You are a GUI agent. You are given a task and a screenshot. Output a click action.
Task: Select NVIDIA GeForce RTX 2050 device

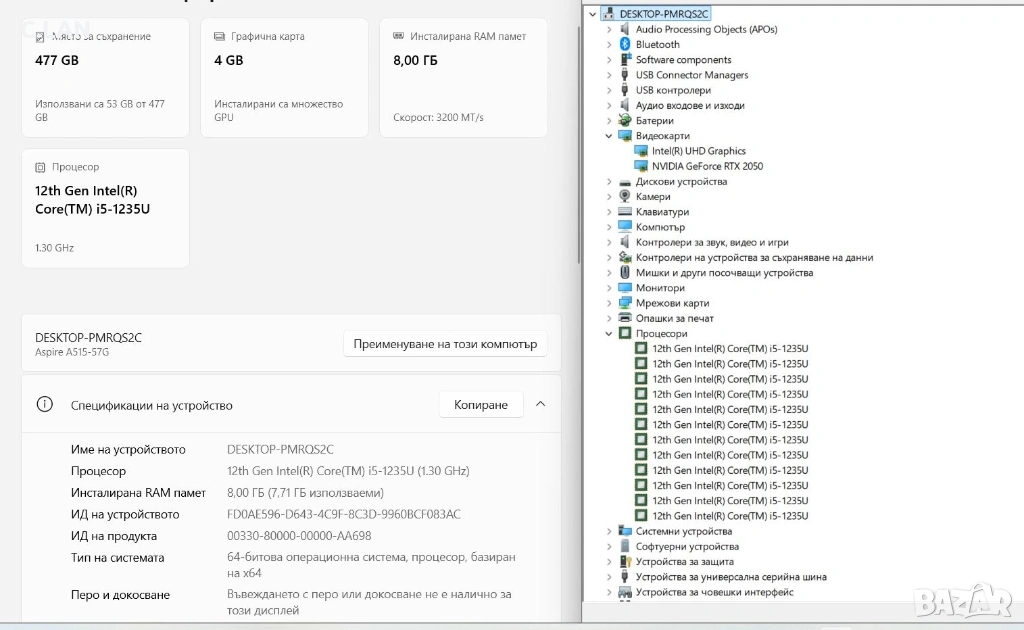(x=707, y=166)
